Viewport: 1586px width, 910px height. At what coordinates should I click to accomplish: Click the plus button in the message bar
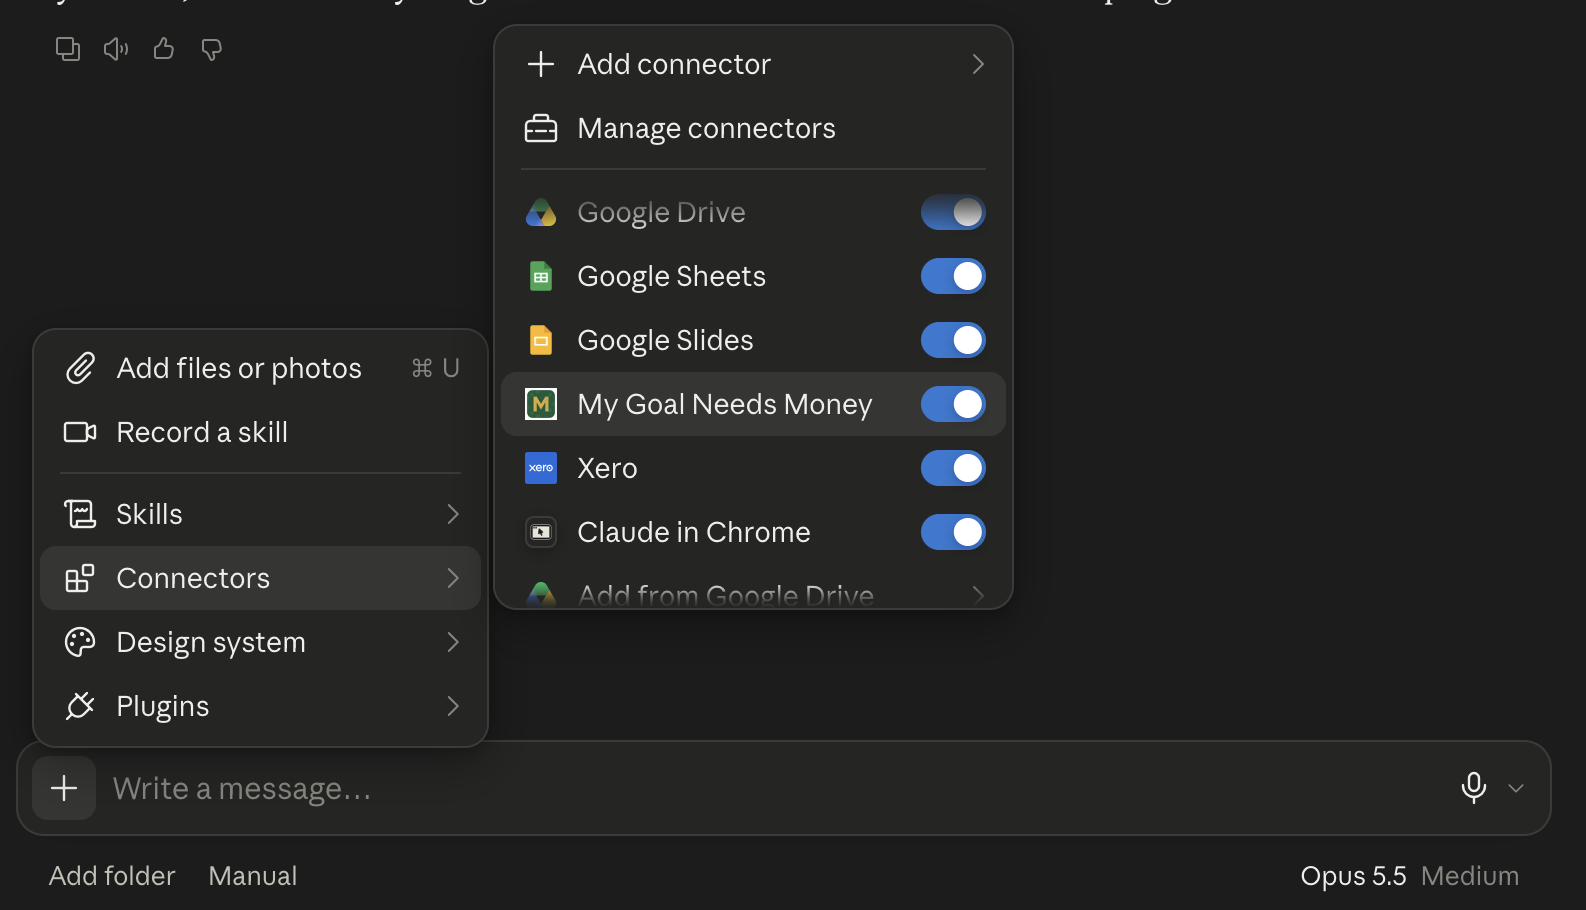point(64,788)
